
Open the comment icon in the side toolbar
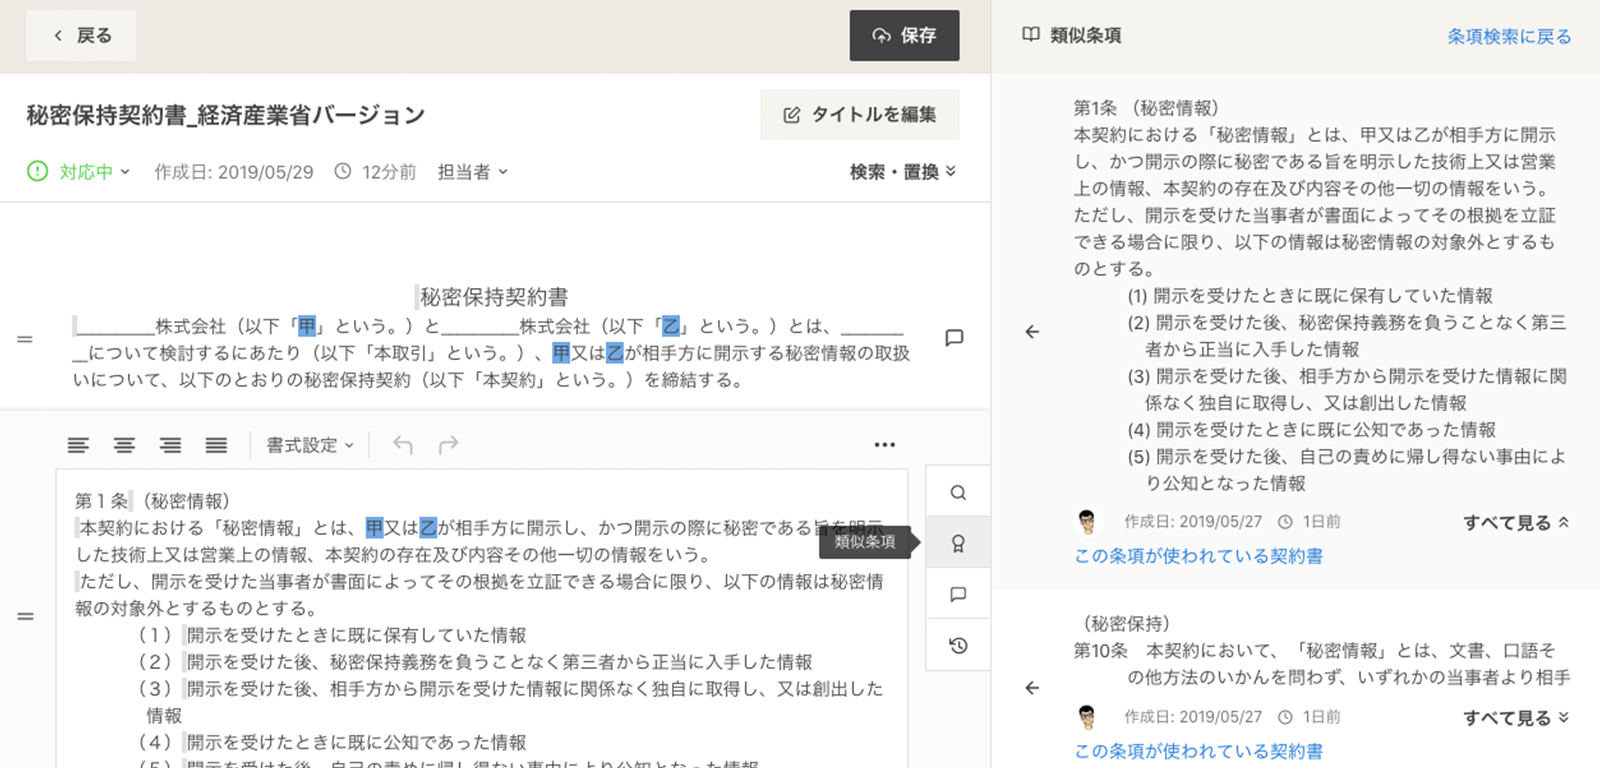[x=958, y=594]
